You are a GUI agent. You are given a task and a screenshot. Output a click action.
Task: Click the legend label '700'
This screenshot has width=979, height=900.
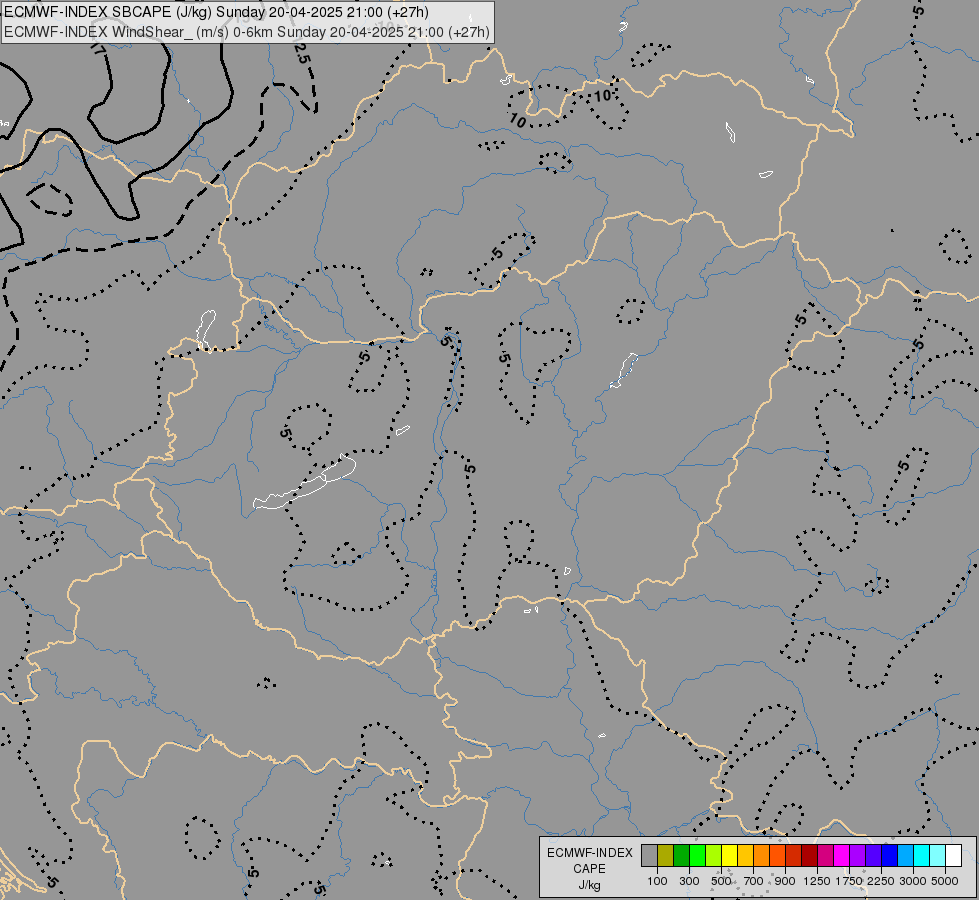(x=754, y=881)
